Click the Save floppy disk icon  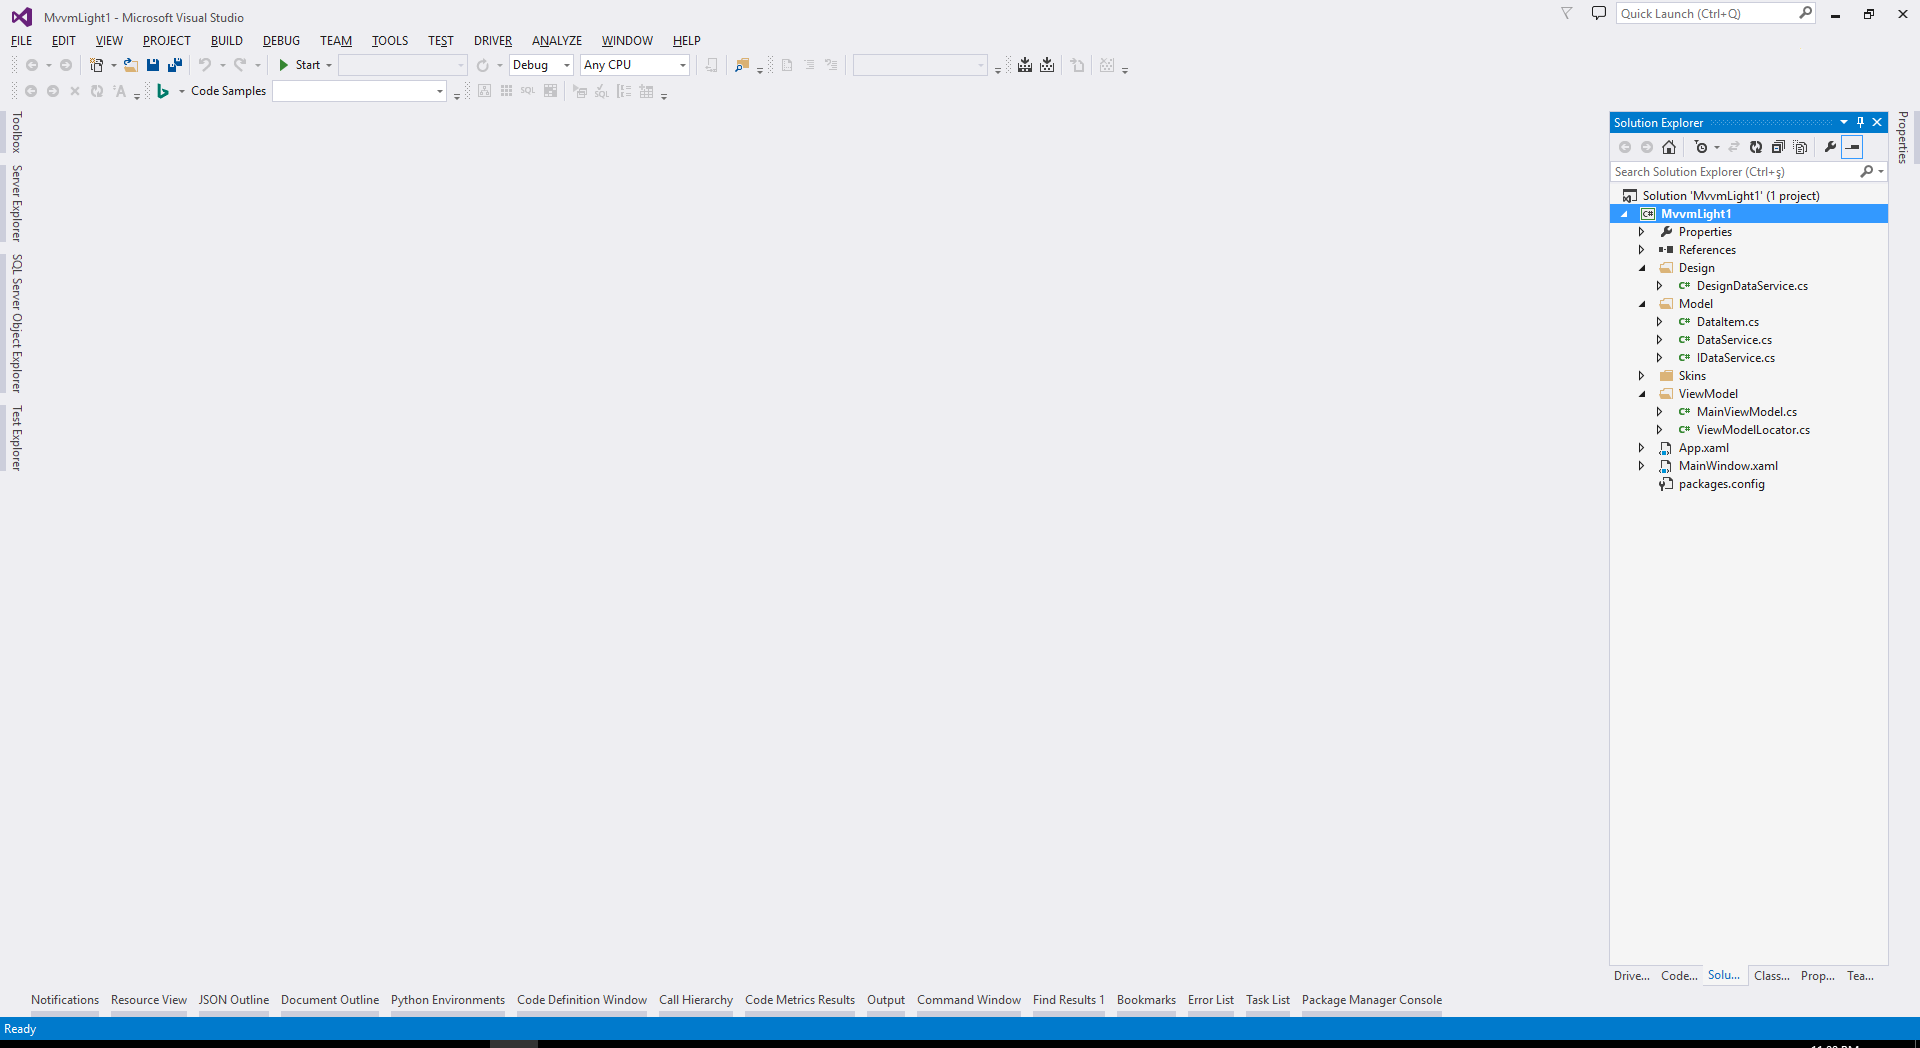[x=153, y=65]
